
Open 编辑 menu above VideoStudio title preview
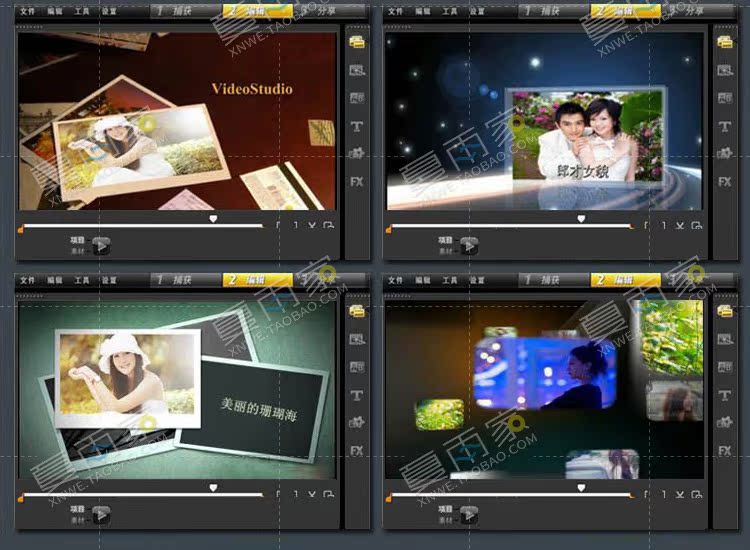[55, 11]
